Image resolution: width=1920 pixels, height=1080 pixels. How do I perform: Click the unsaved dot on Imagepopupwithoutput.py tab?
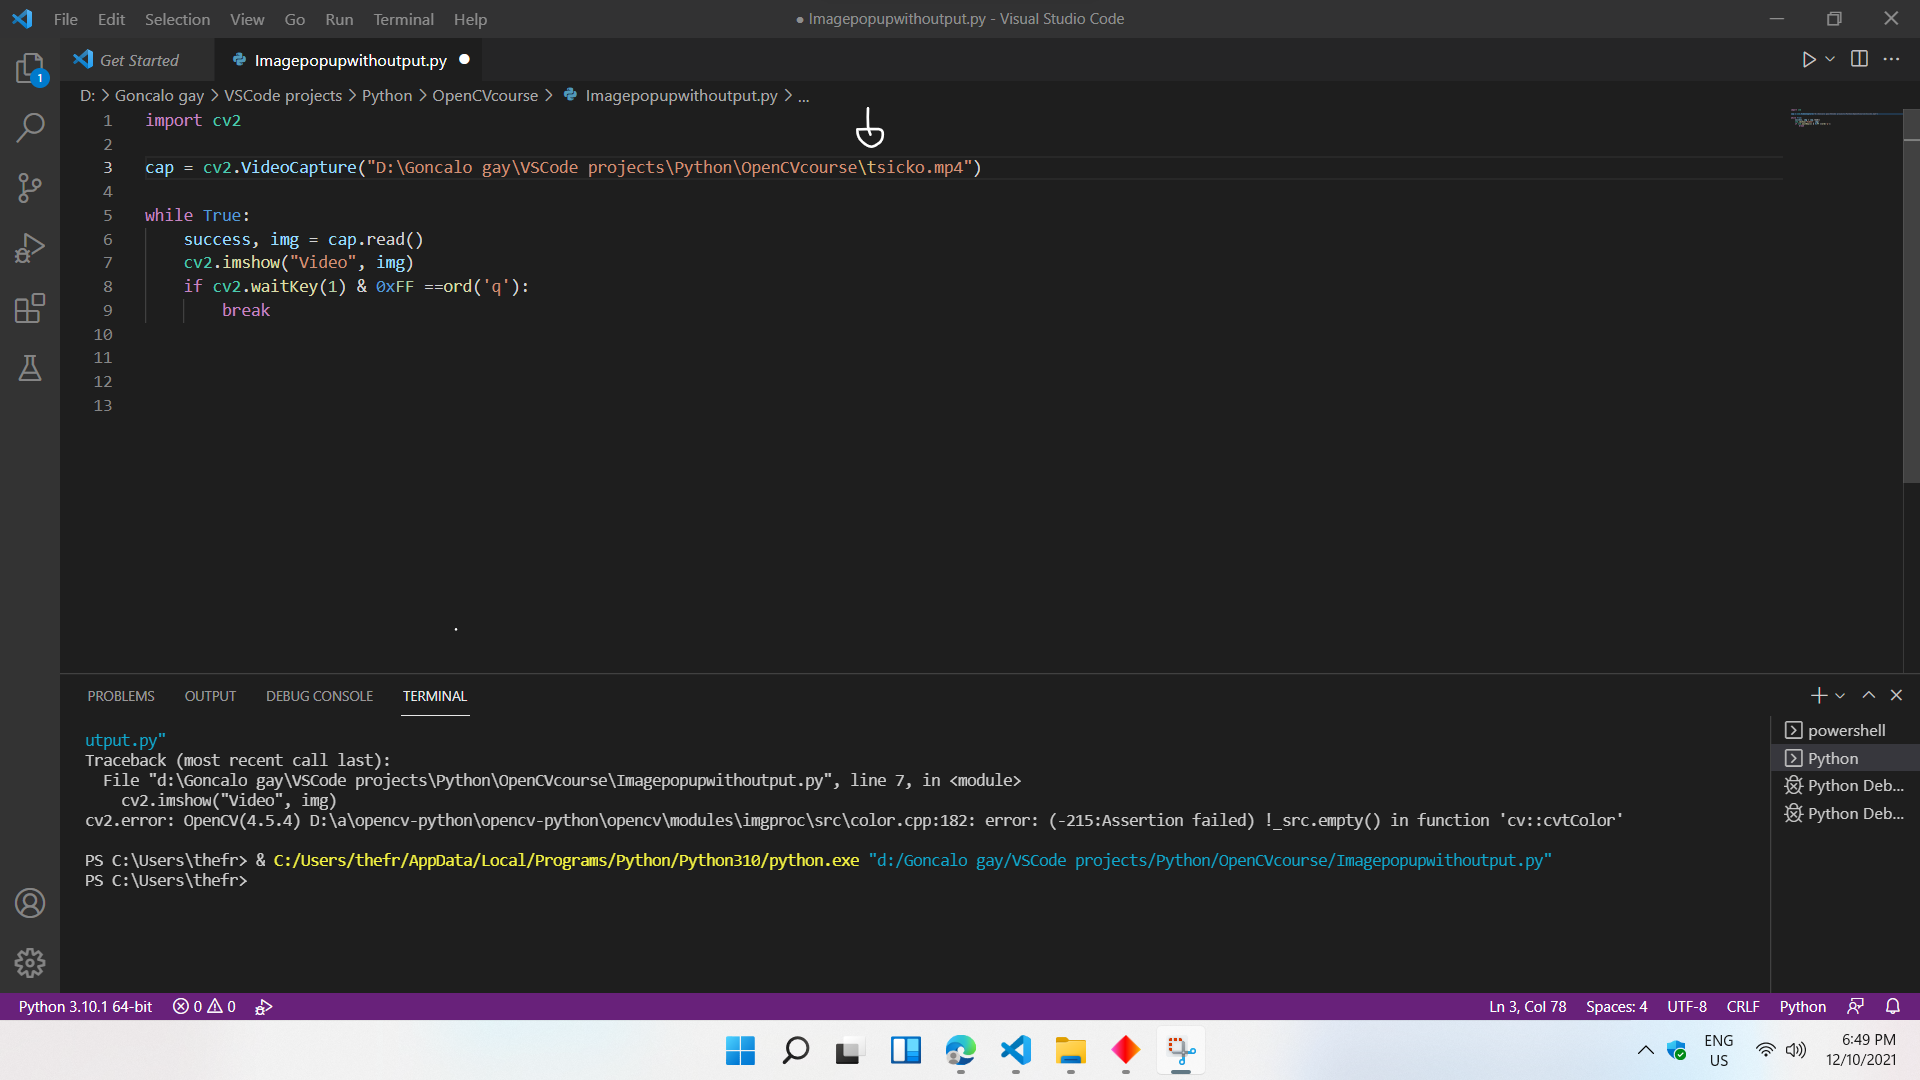tap(464, 60)
